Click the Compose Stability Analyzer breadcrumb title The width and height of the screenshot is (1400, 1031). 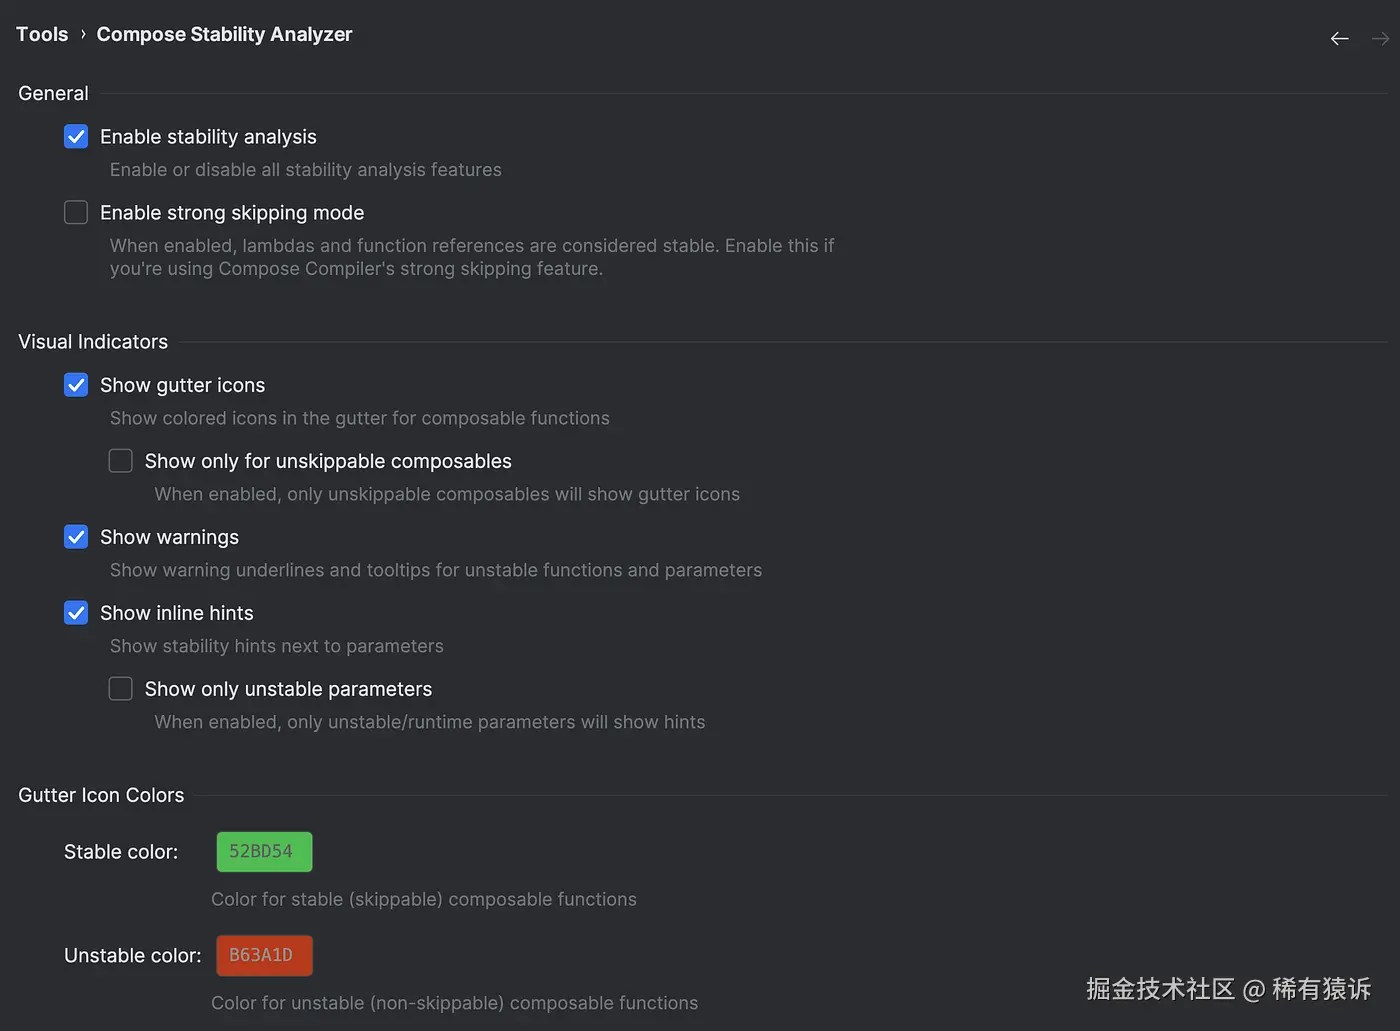[224, 34]
